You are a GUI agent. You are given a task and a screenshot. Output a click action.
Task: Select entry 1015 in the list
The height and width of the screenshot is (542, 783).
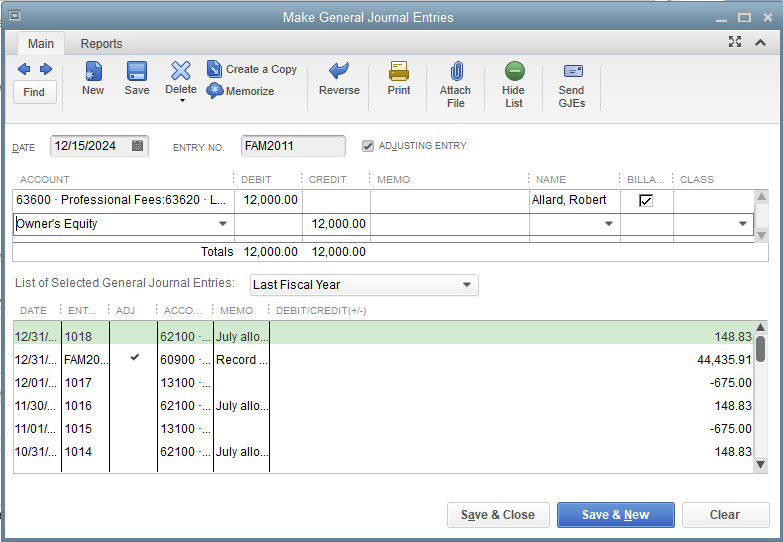tap(384, 429)
